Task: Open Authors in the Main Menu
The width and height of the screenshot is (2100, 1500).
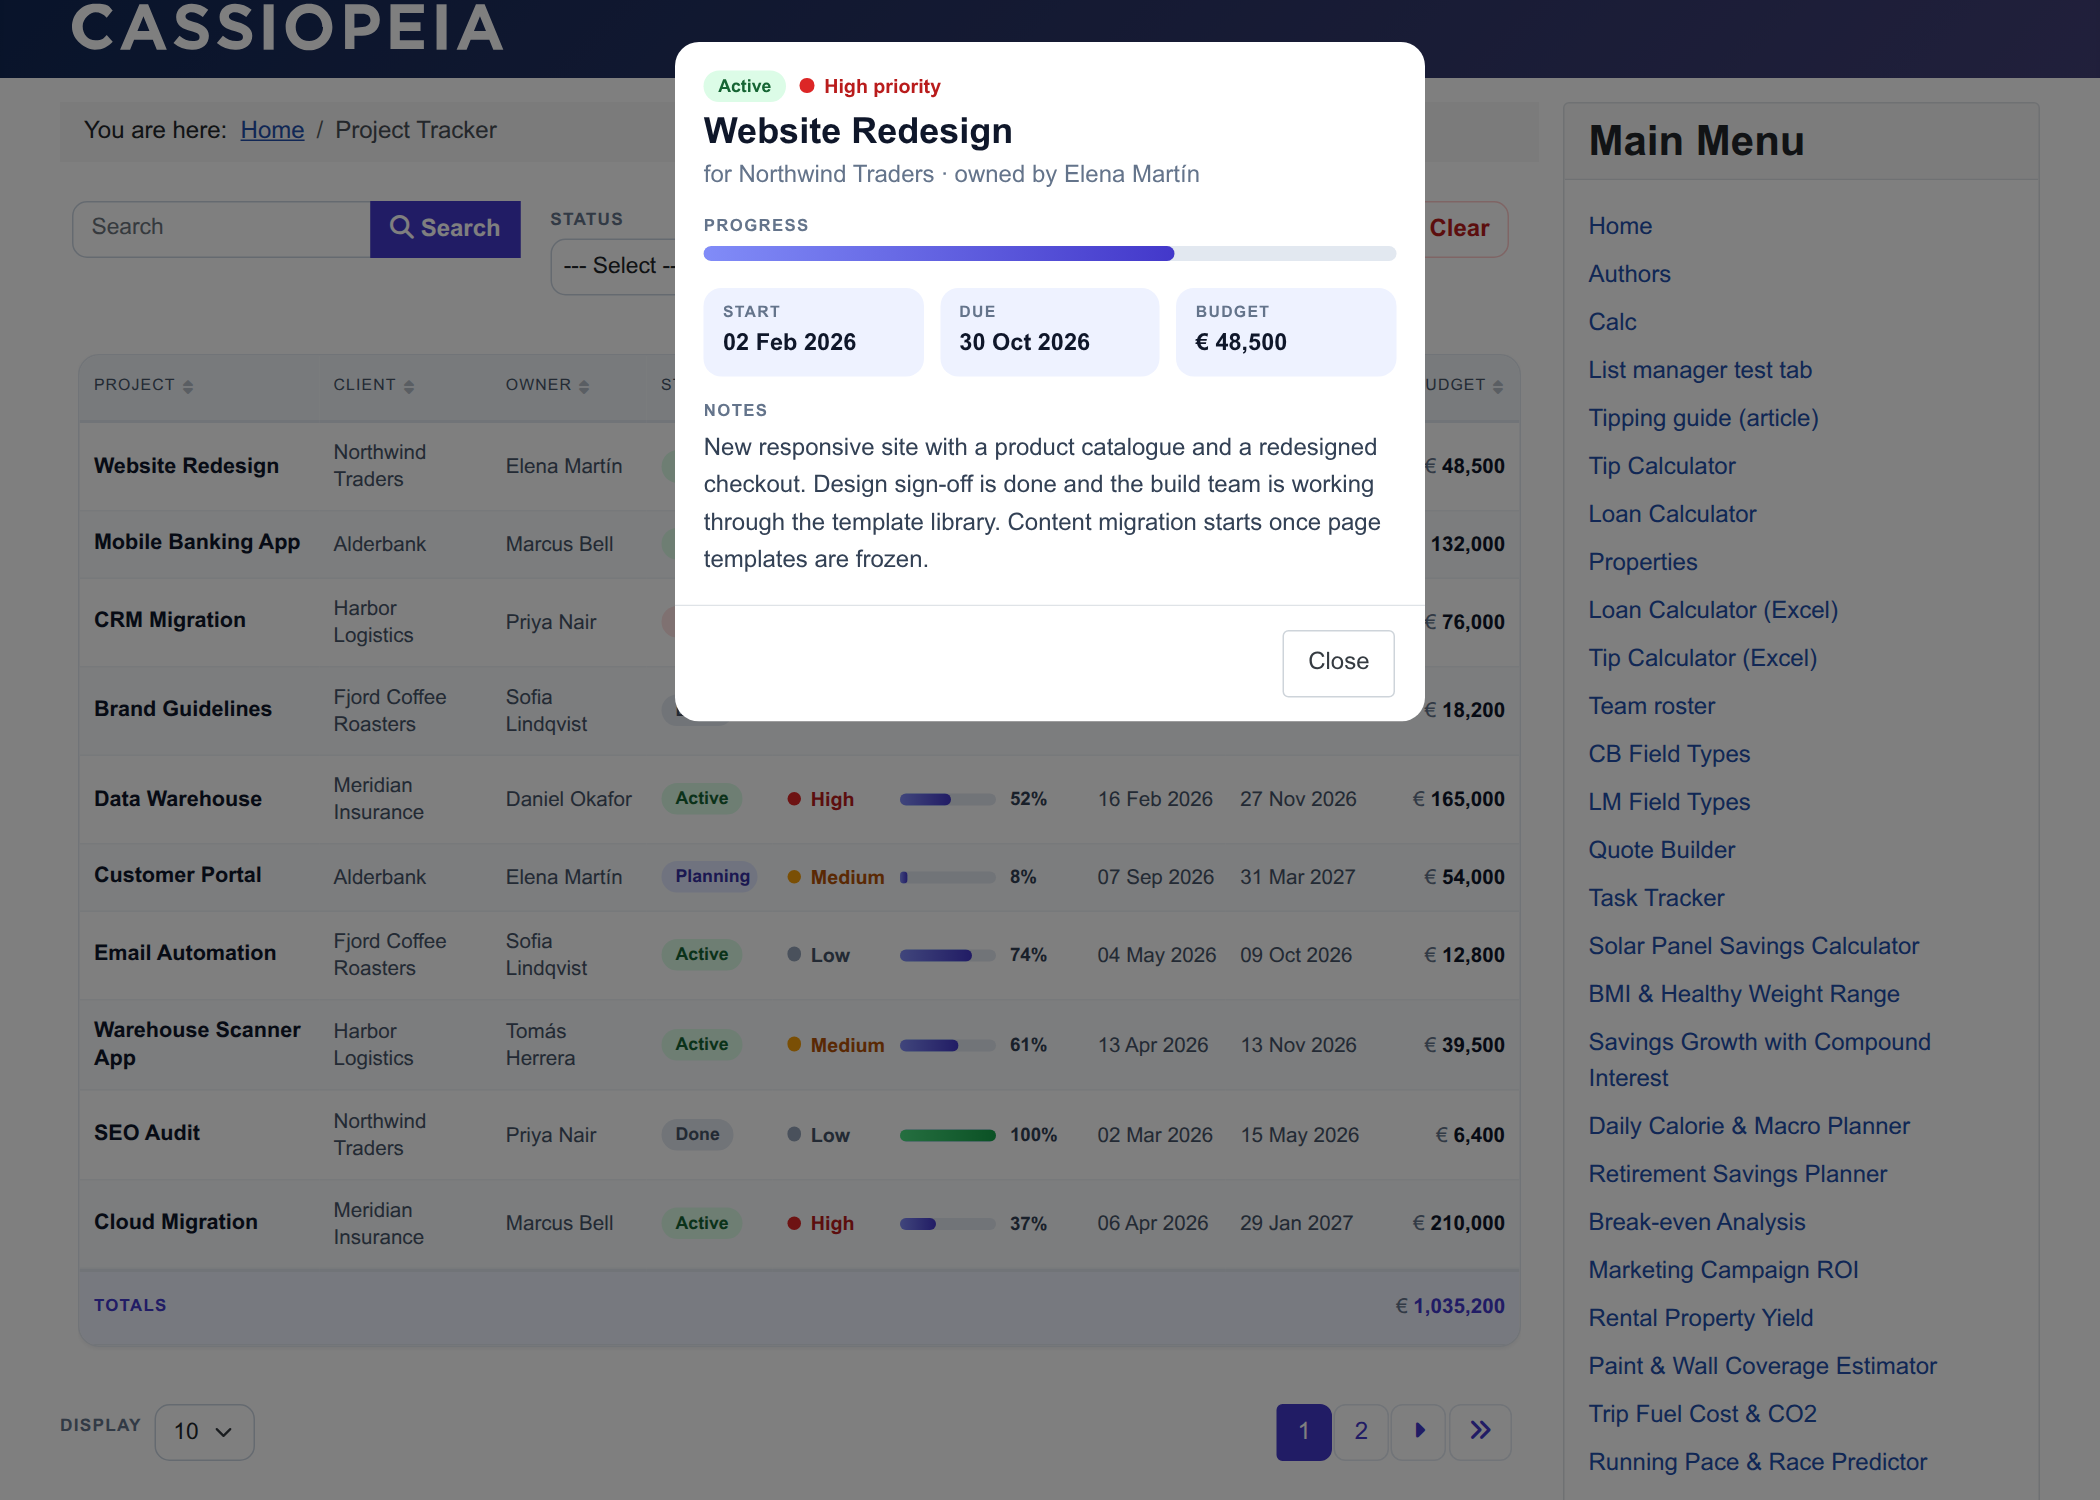Action: [1629, 274]
